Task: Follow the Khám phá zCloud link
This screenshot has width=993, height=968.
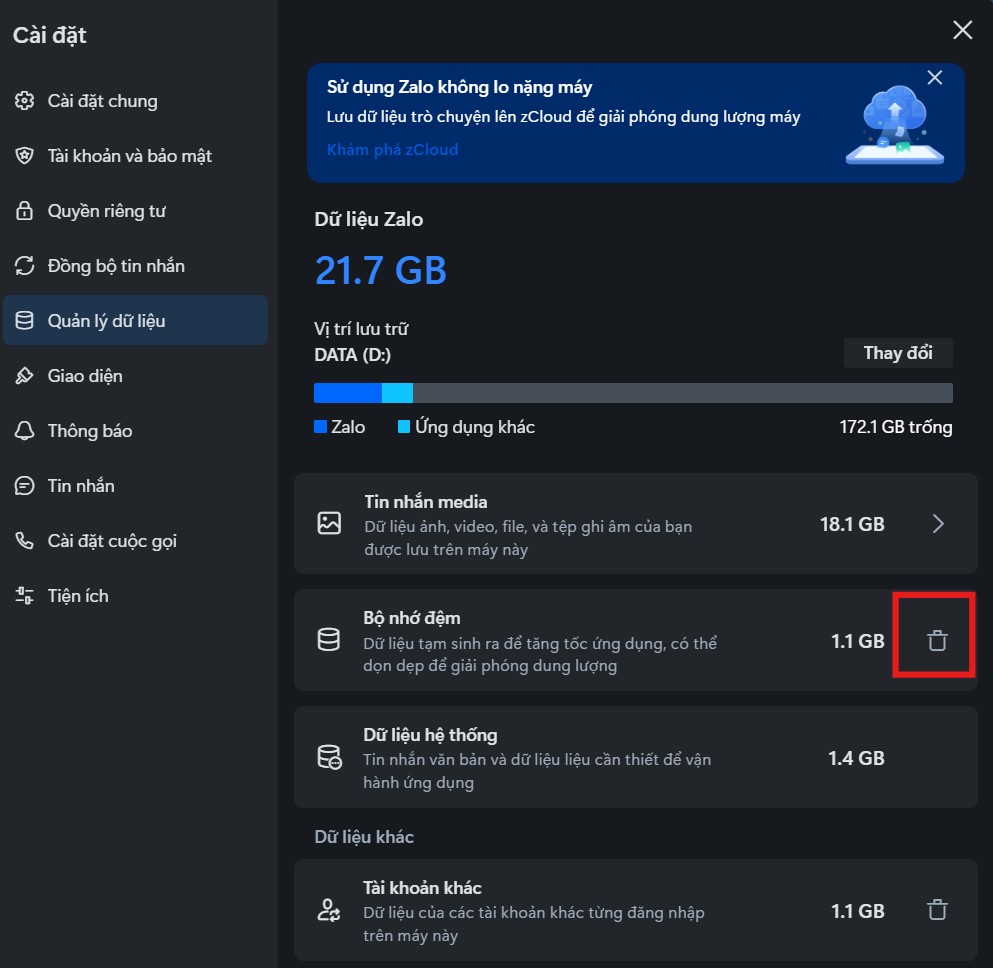Action: click(x=392, y=149)
